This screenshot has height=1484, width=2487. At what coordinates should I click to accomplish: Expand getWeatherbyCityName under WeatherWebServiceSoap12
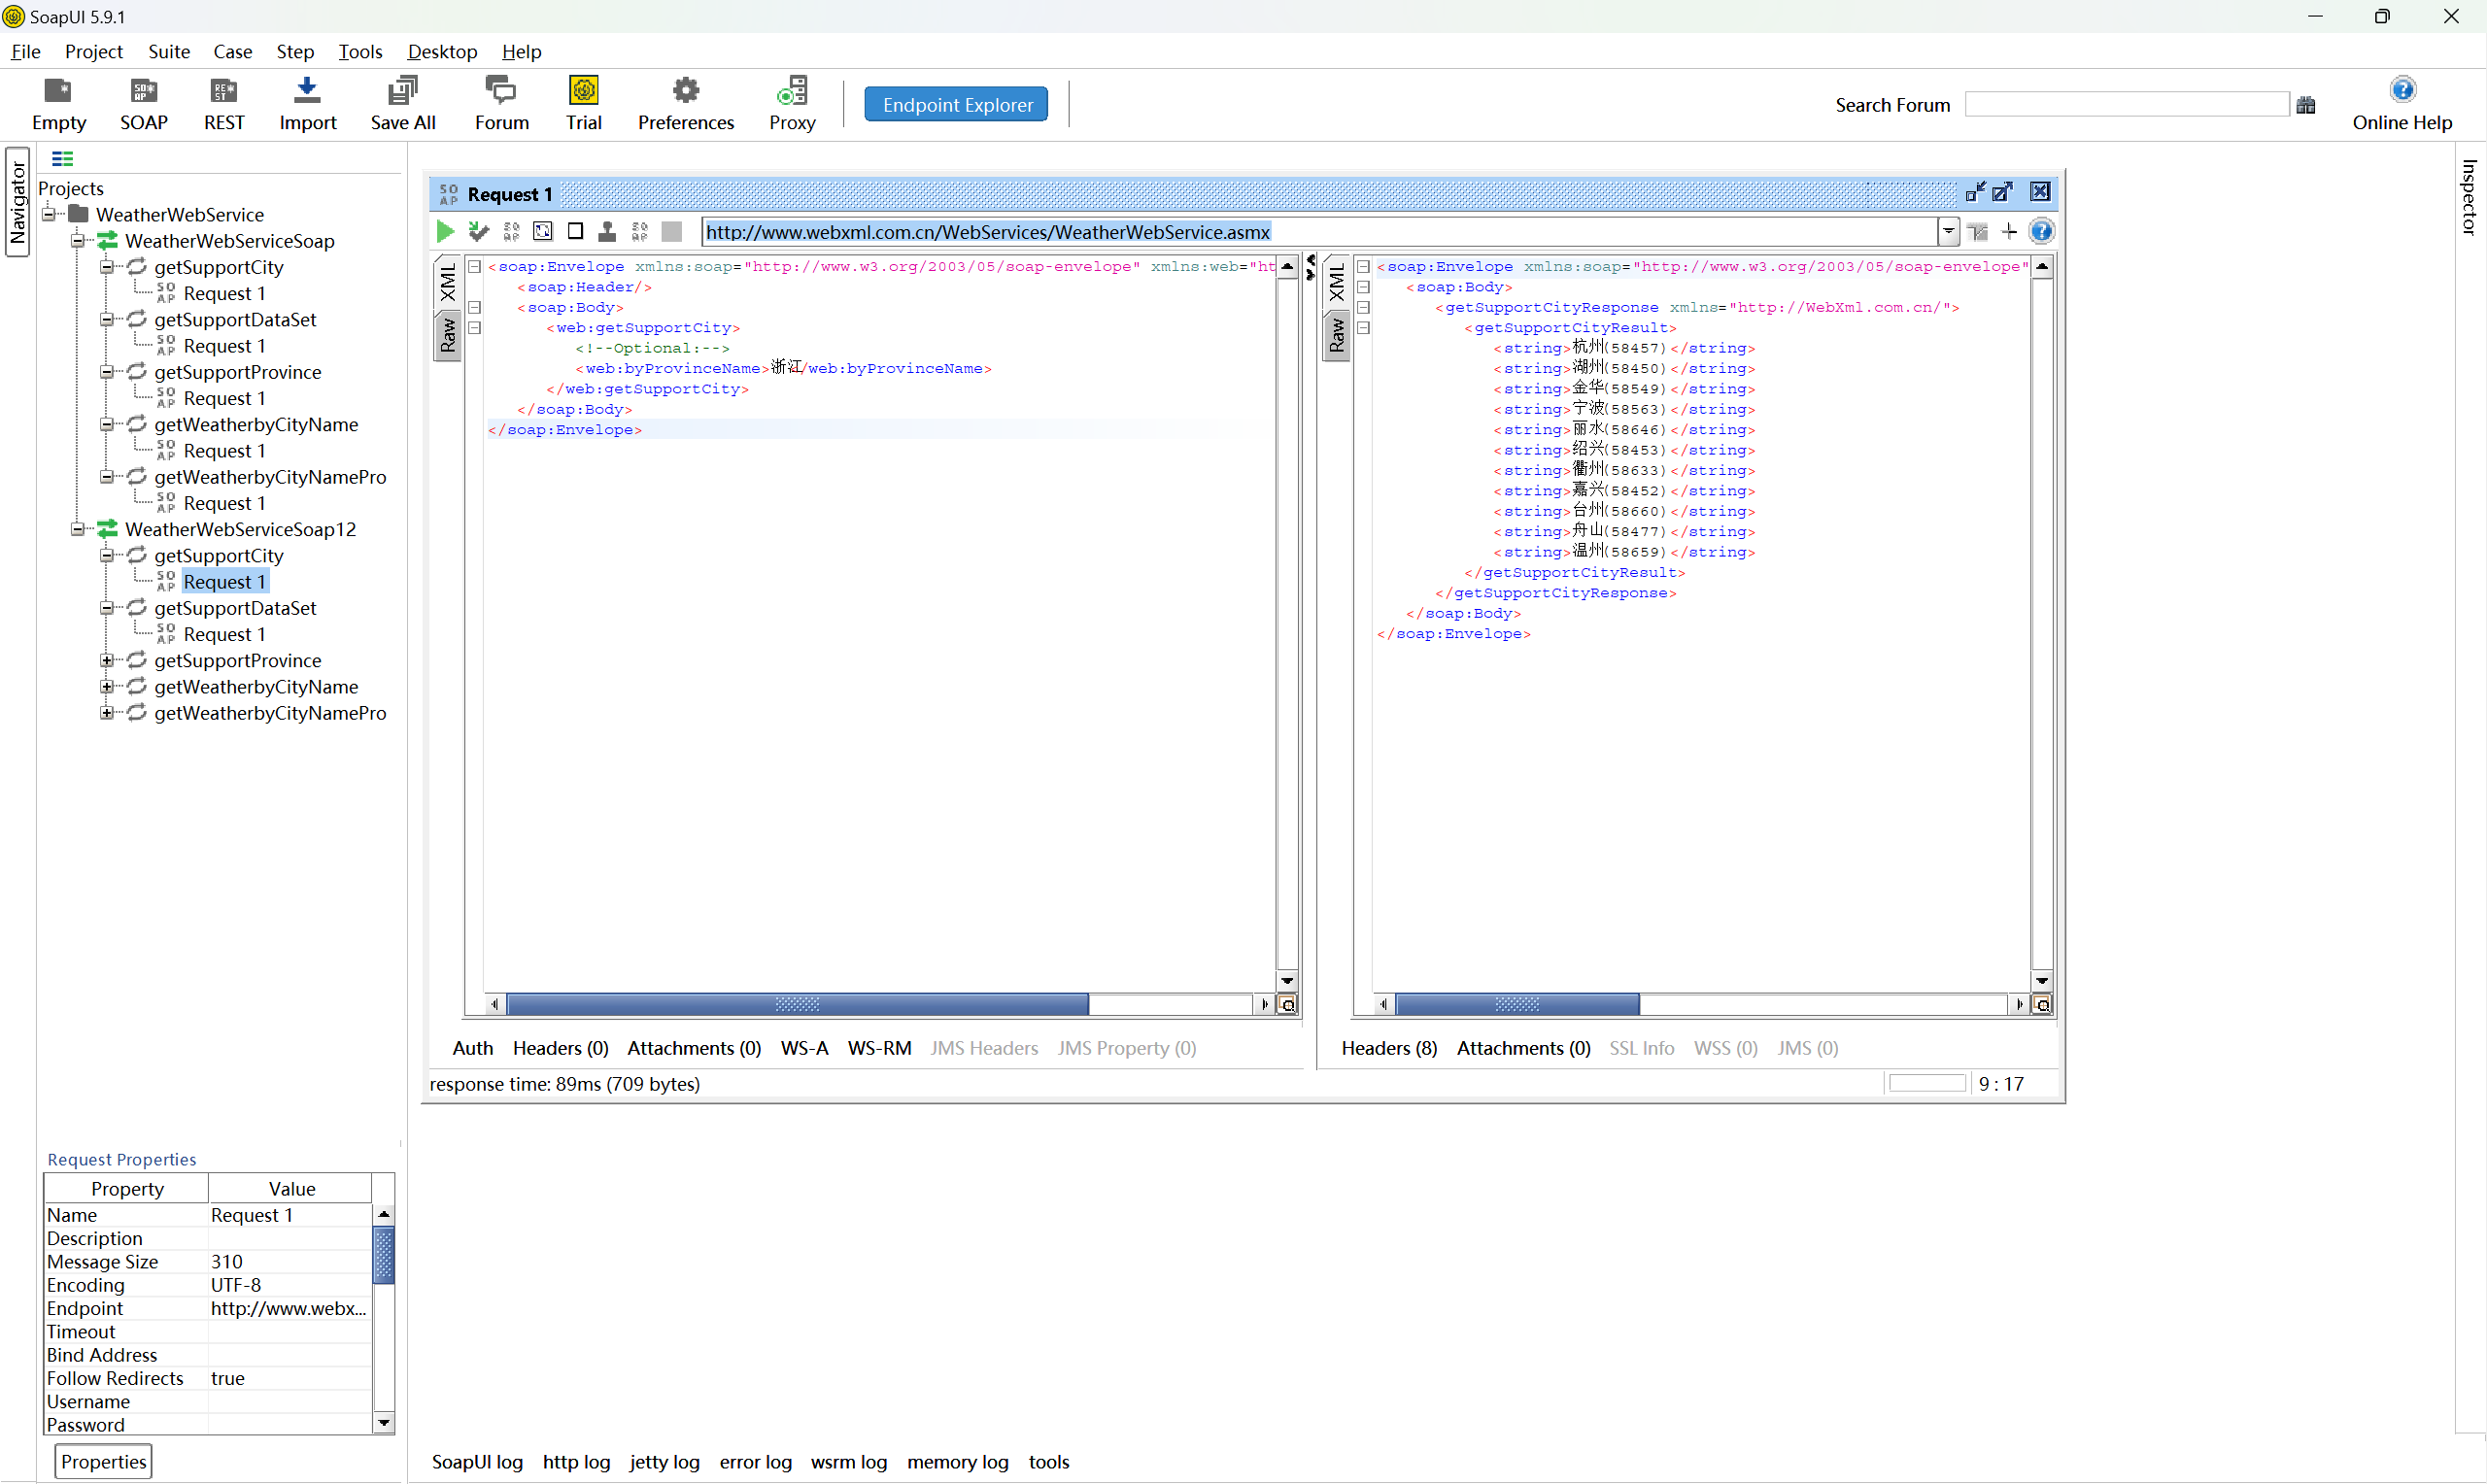pos(106,687)
